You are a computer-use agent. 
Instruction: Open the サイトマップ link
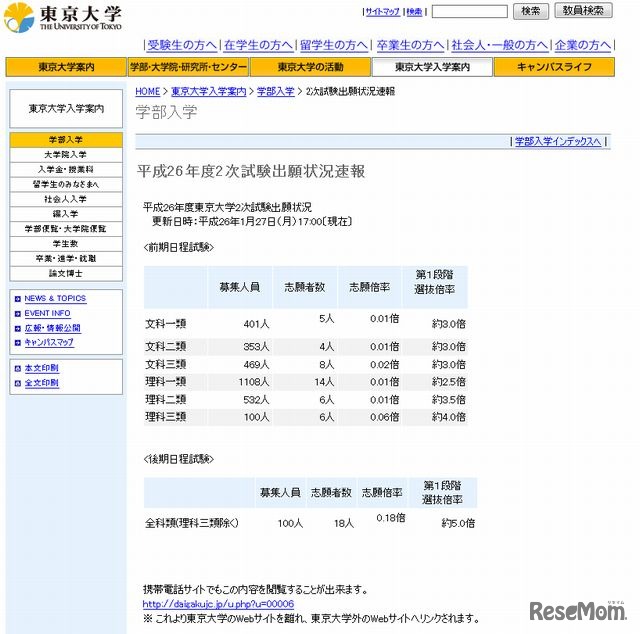tap(382, 12)
